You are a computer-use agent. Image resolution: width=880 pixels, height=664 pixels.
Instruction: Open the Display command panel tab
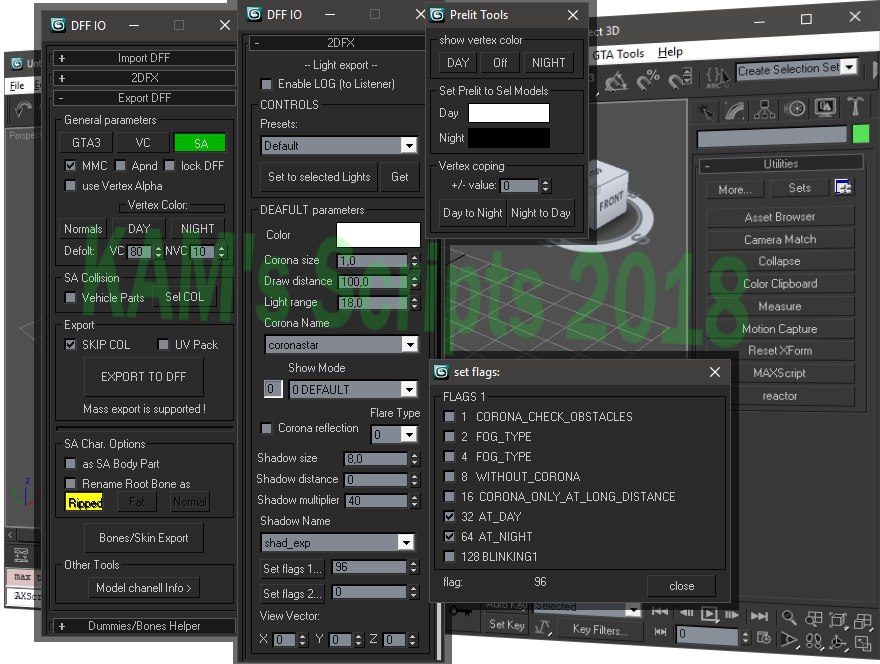825,108
